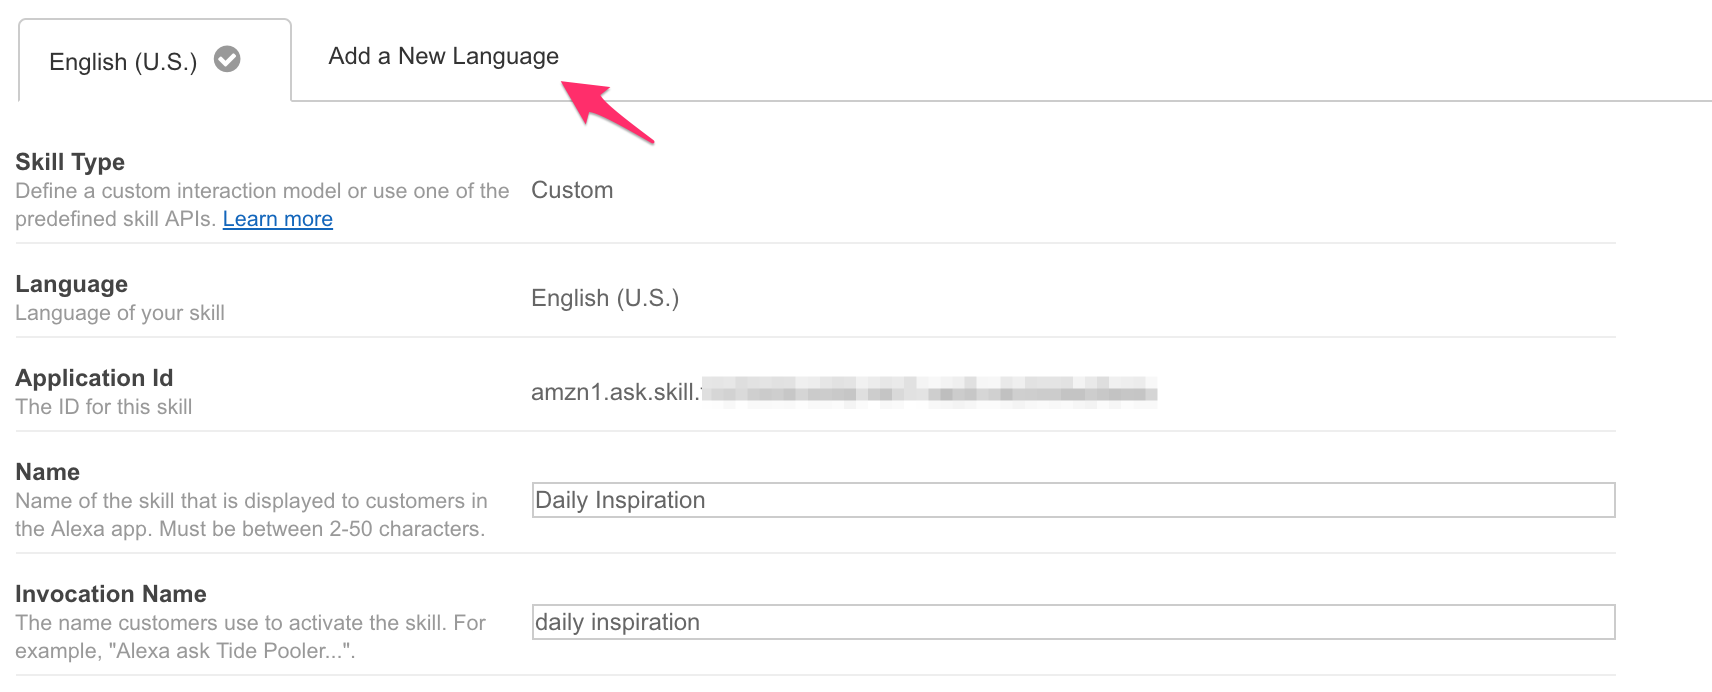Image resolution: width=1712 pixels, height=692 pixels.
Task: Click the custom interaction model description text
Action: point(262,191)
